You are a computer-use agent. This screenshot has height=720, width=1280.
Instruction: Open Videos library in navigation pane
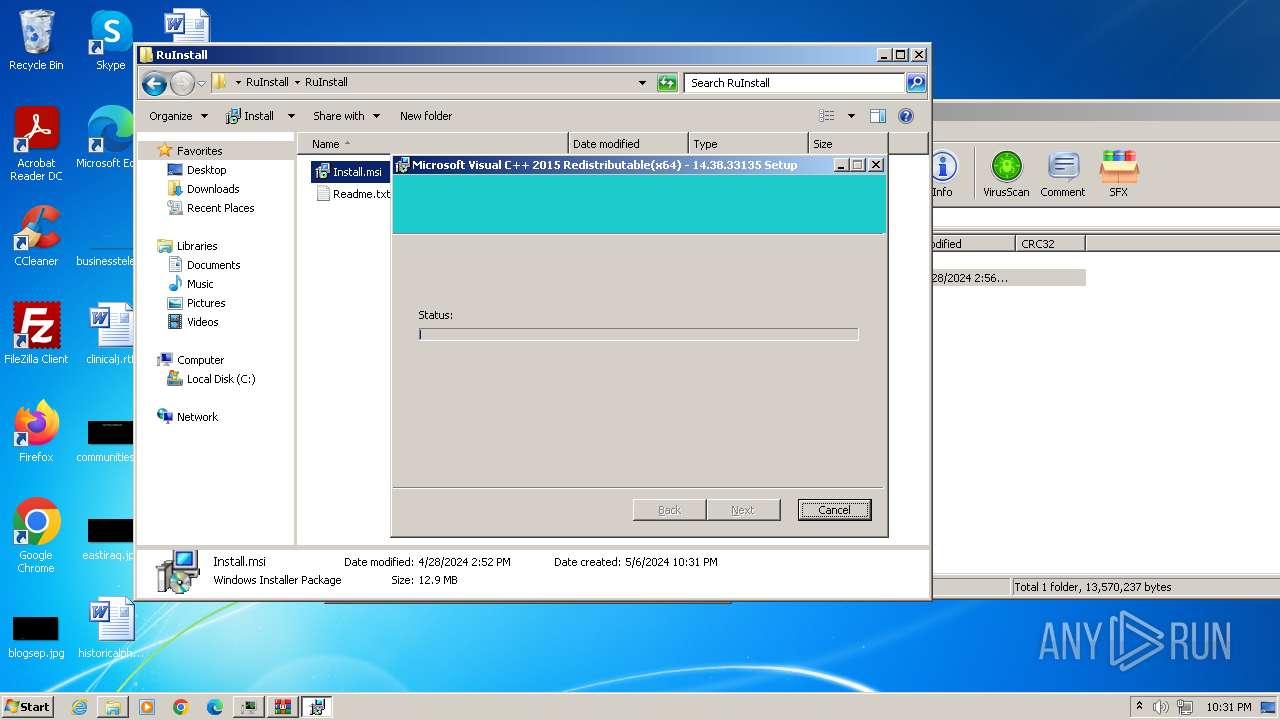(202, 322)
